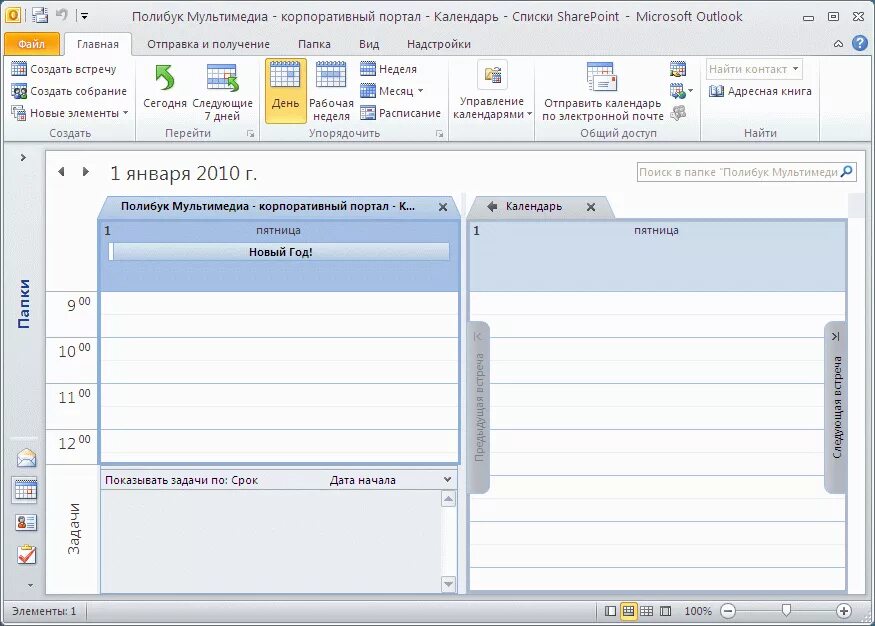875x626 pixels.
Task: Close the Полибук Мультимедиа calendar tab
Action: pos(443,207)
